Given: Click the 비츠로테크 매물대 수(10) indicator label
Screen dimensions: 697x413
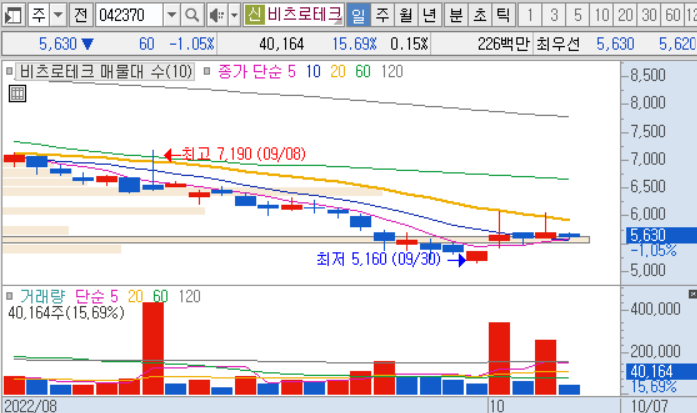Looking at the screenshot, I should tap(105, 72).
